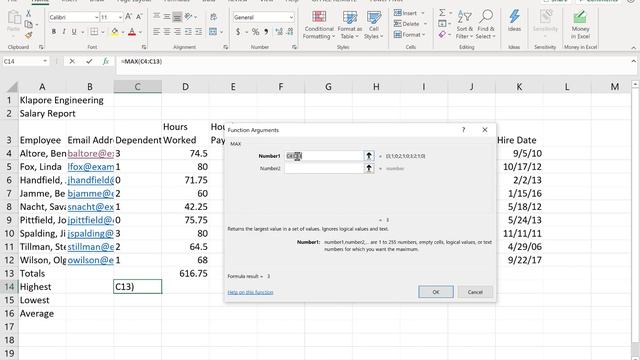Align text right
640x360 pixels.
pos(177,31)
